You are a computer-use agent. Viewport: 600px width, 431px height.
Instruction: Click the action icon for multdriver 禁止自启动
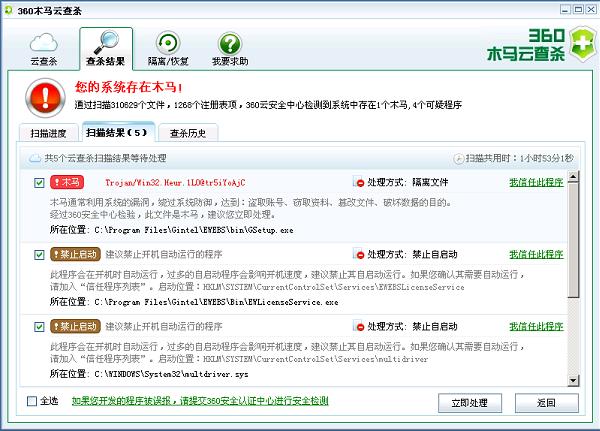pos(358,326)
